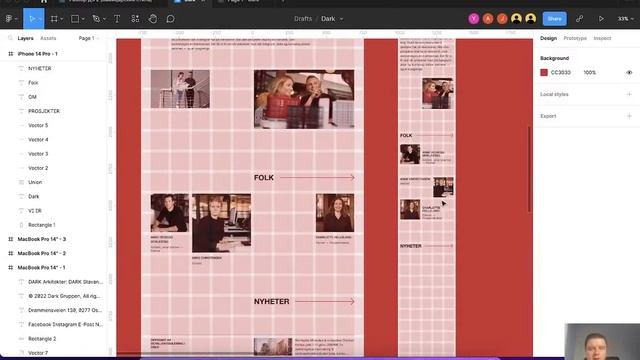This screenshot has height=360, width=640.
Task: Select the Comment tool
Action: click(x=171, y=19)
